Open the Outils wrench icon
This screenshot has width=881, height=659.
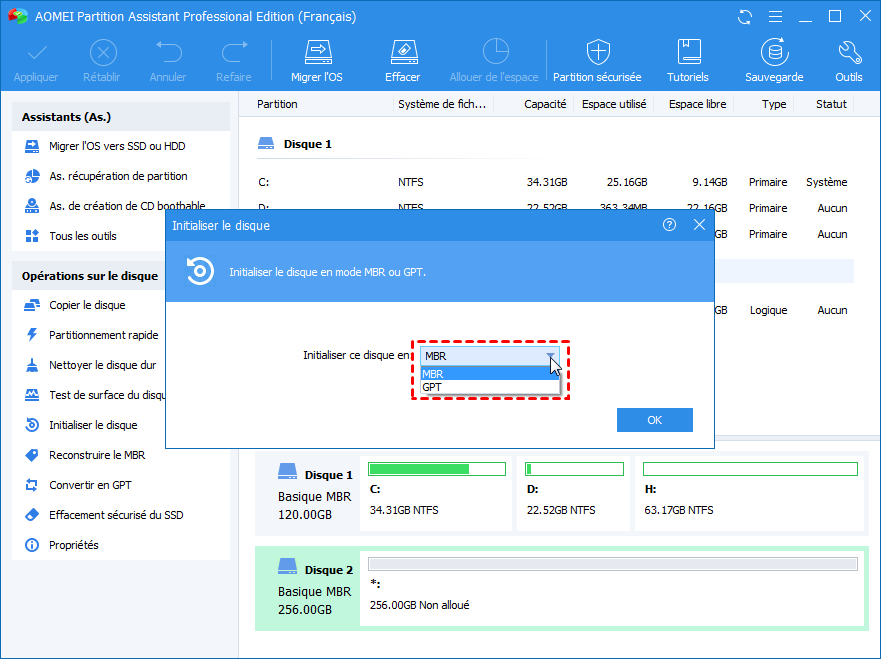849,52
